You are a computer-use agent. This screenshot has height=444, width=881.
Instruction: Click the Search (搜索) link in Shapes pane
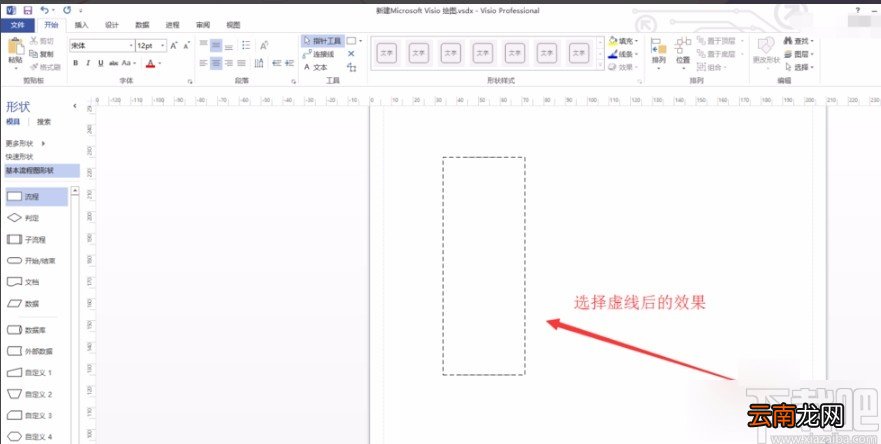44,122
